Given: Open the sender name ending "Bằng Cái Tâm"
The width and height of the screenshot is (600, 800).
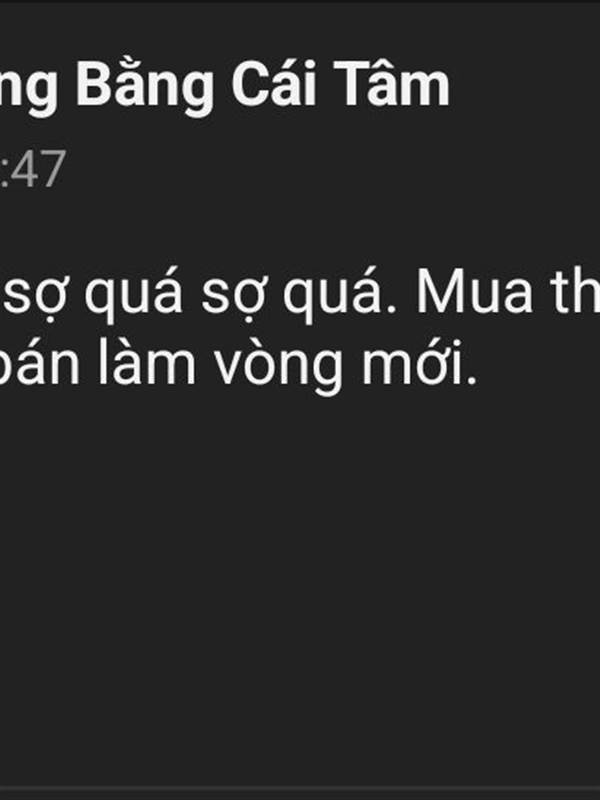Looking at the screenshot, I should click(x=224, y=85).
